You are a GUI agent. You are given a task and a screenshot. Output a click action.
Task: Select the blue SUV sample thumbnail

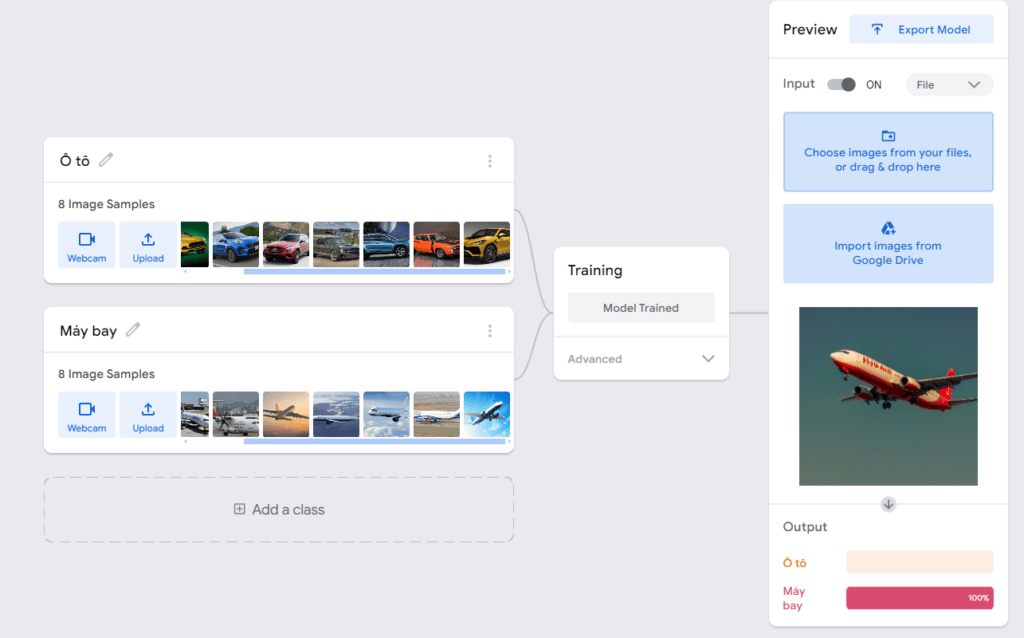click(236, 244)
